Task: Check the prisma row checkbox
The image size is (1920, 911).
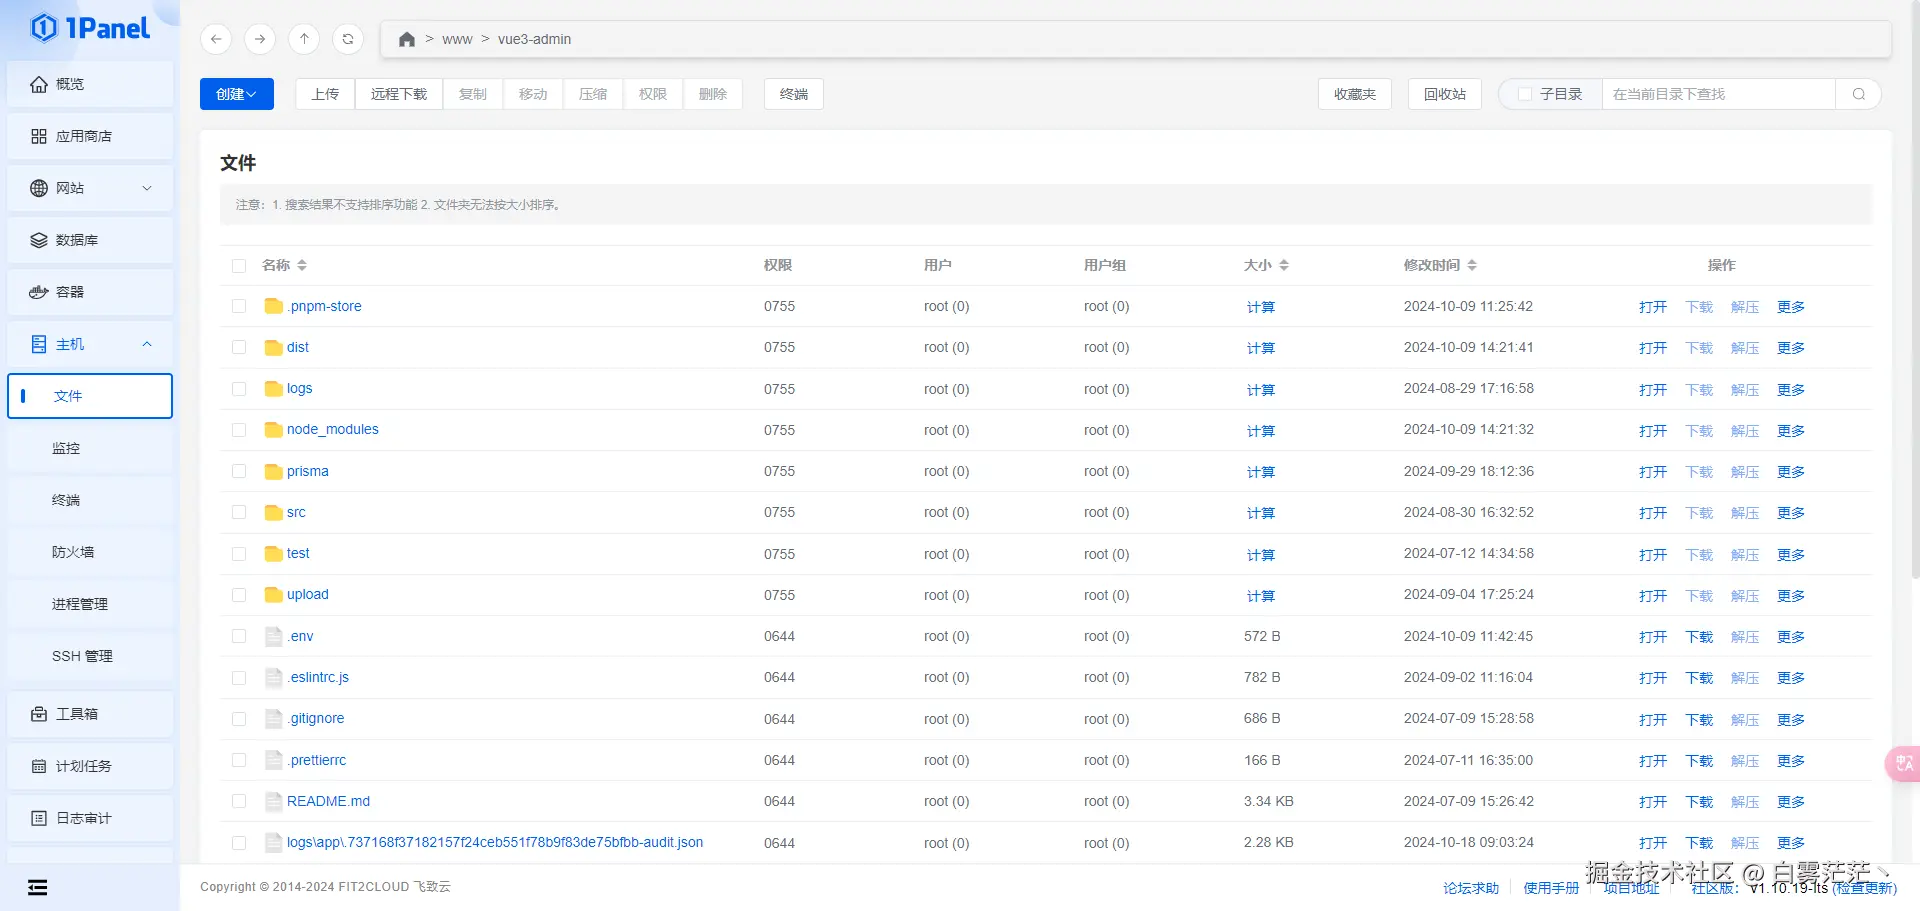Action: (239, 471)
